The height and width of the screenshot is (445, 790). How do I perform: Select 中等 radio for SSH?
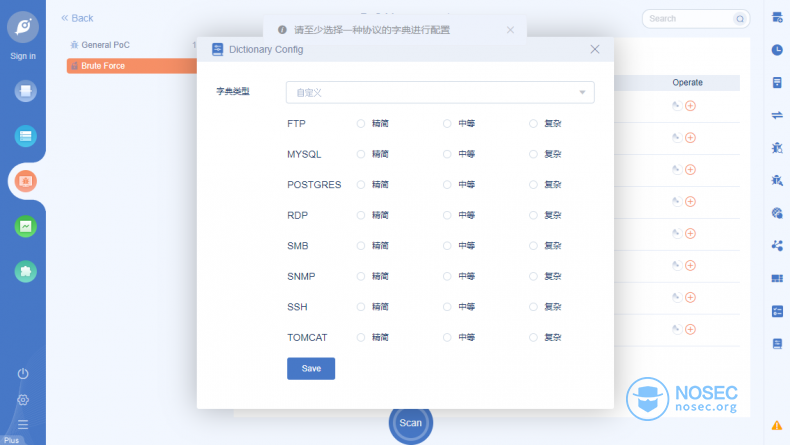[x=447, y=307]
